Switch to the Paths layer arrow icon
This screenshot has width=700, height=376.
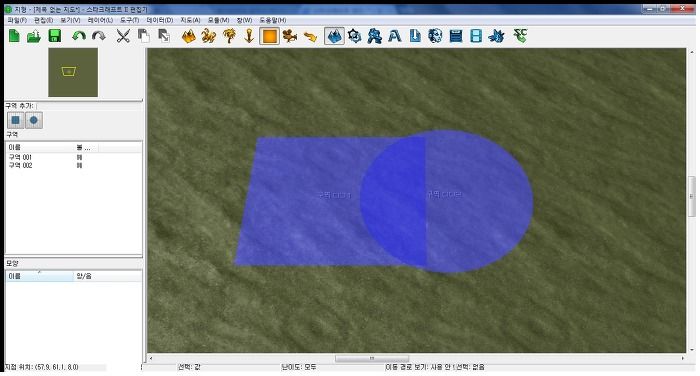tap(310, 36)
